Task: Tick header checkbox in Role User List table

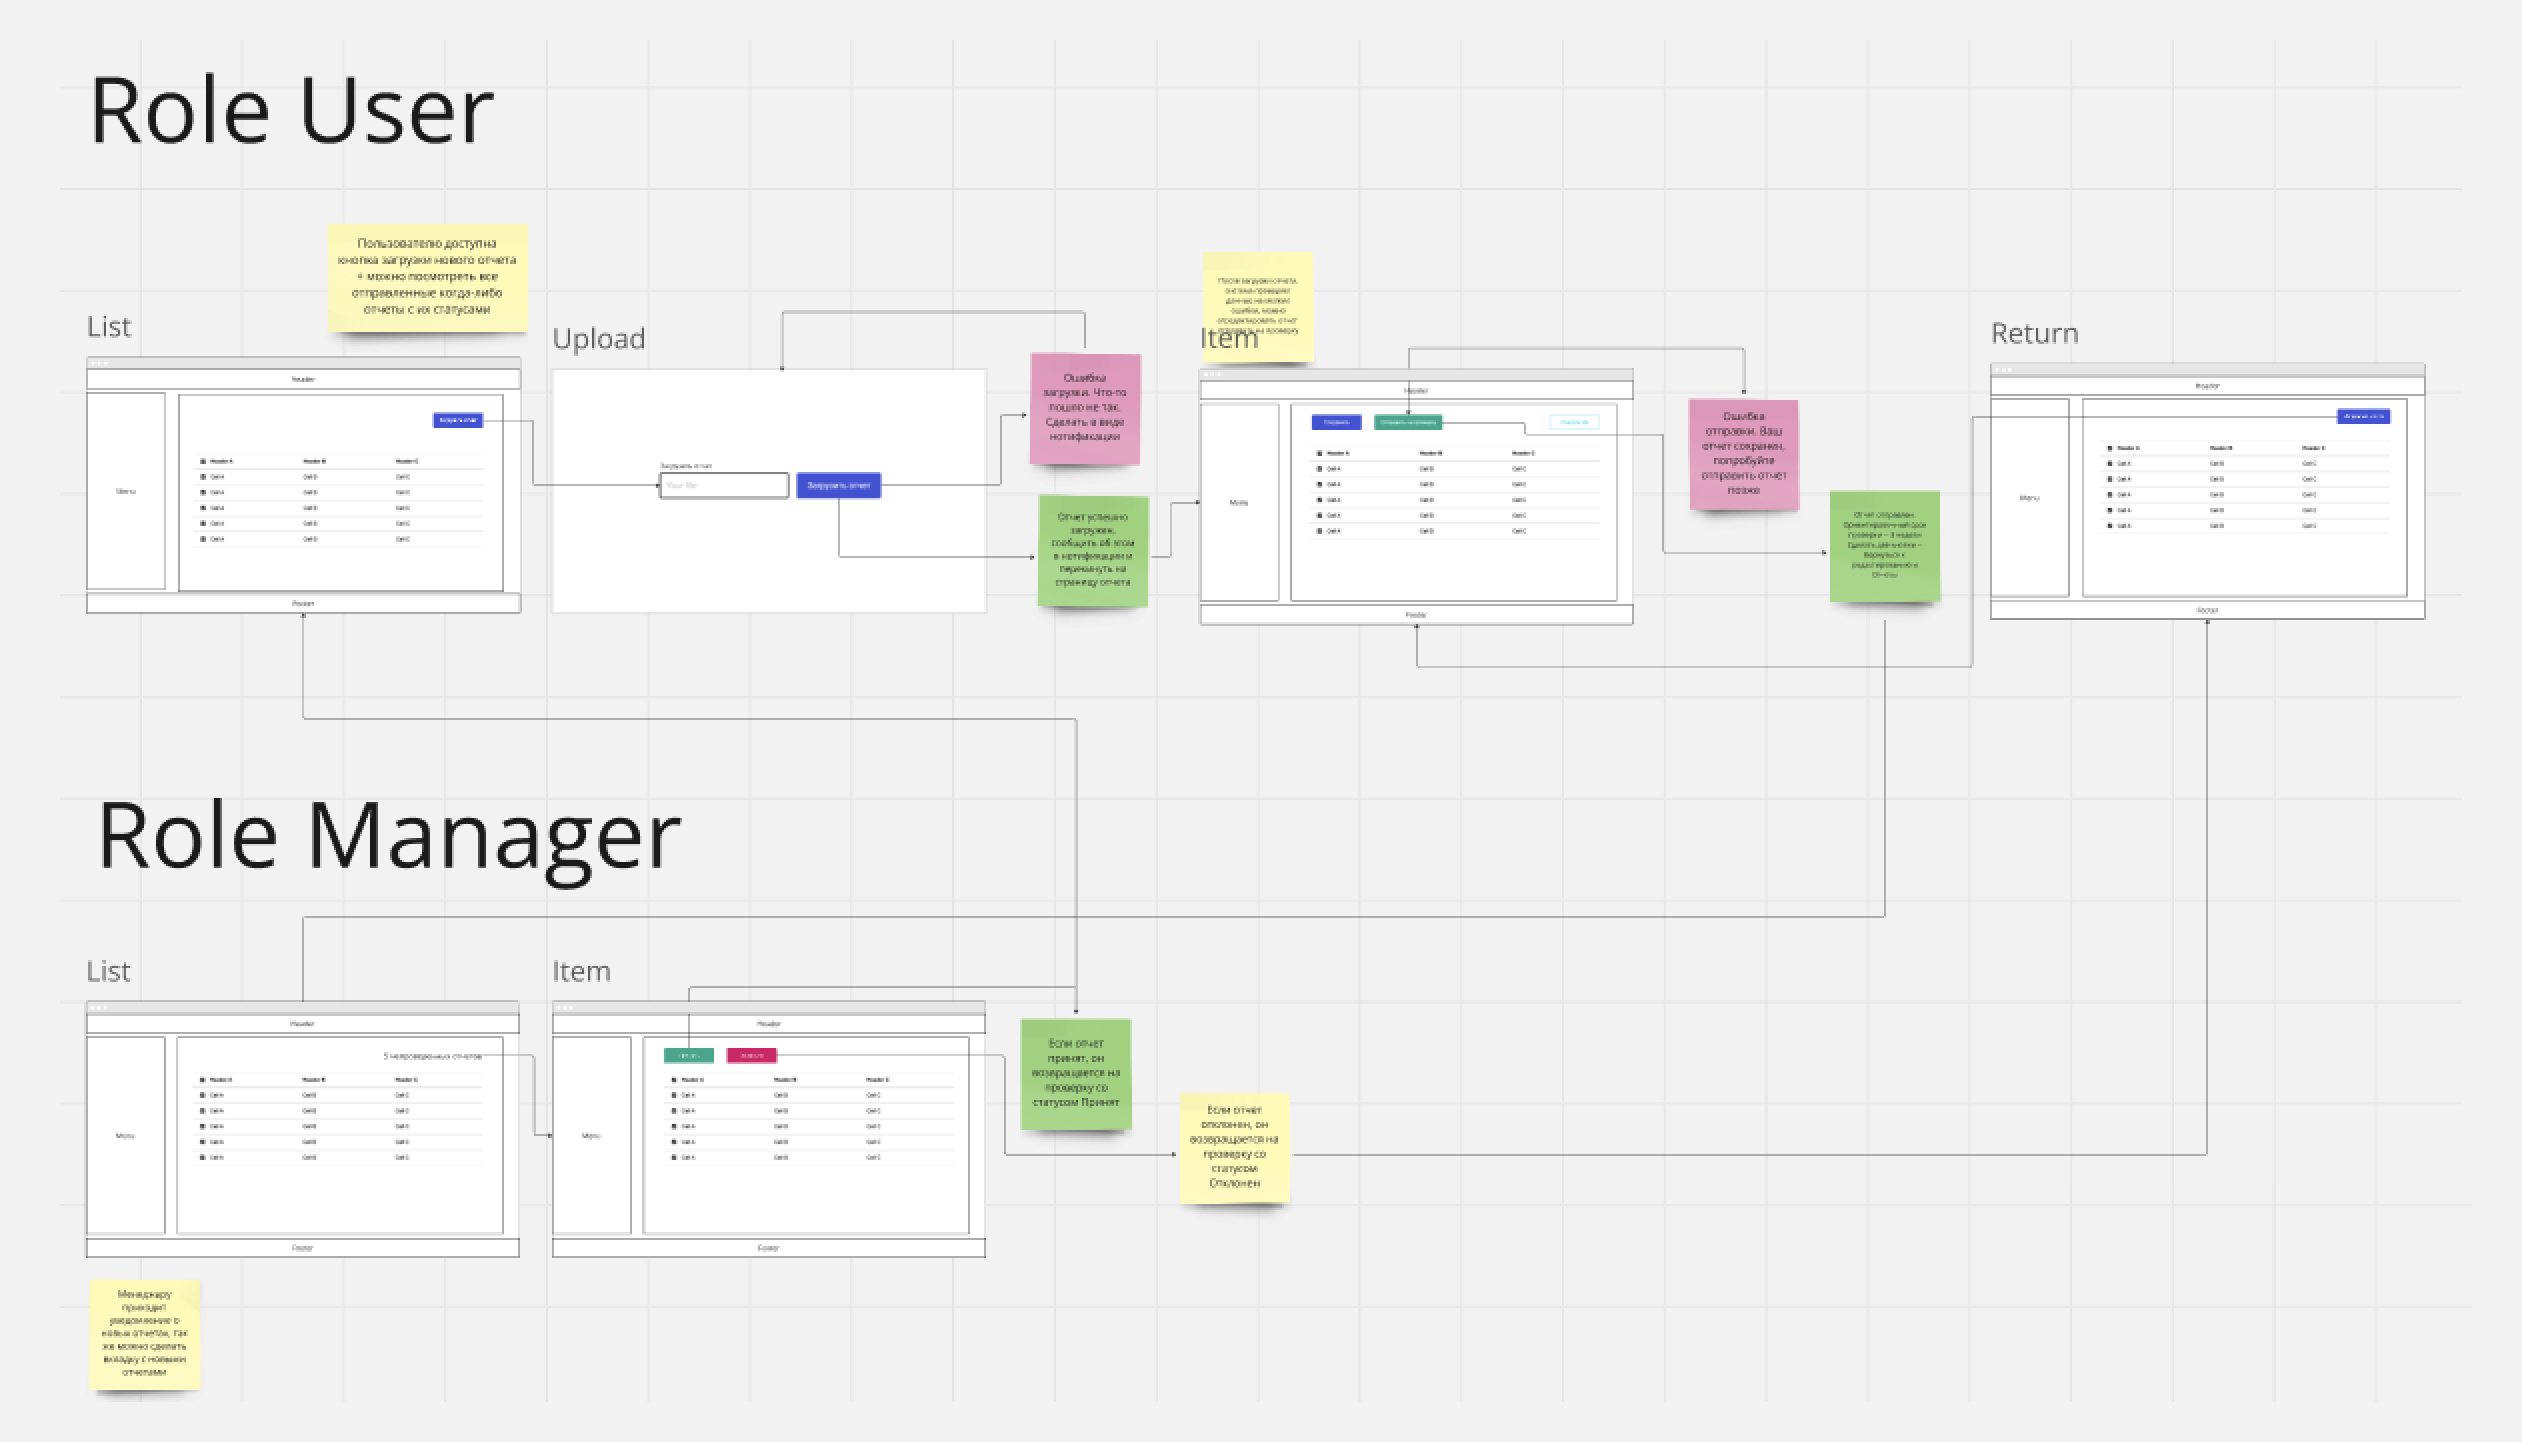Action: pos(203,461)
